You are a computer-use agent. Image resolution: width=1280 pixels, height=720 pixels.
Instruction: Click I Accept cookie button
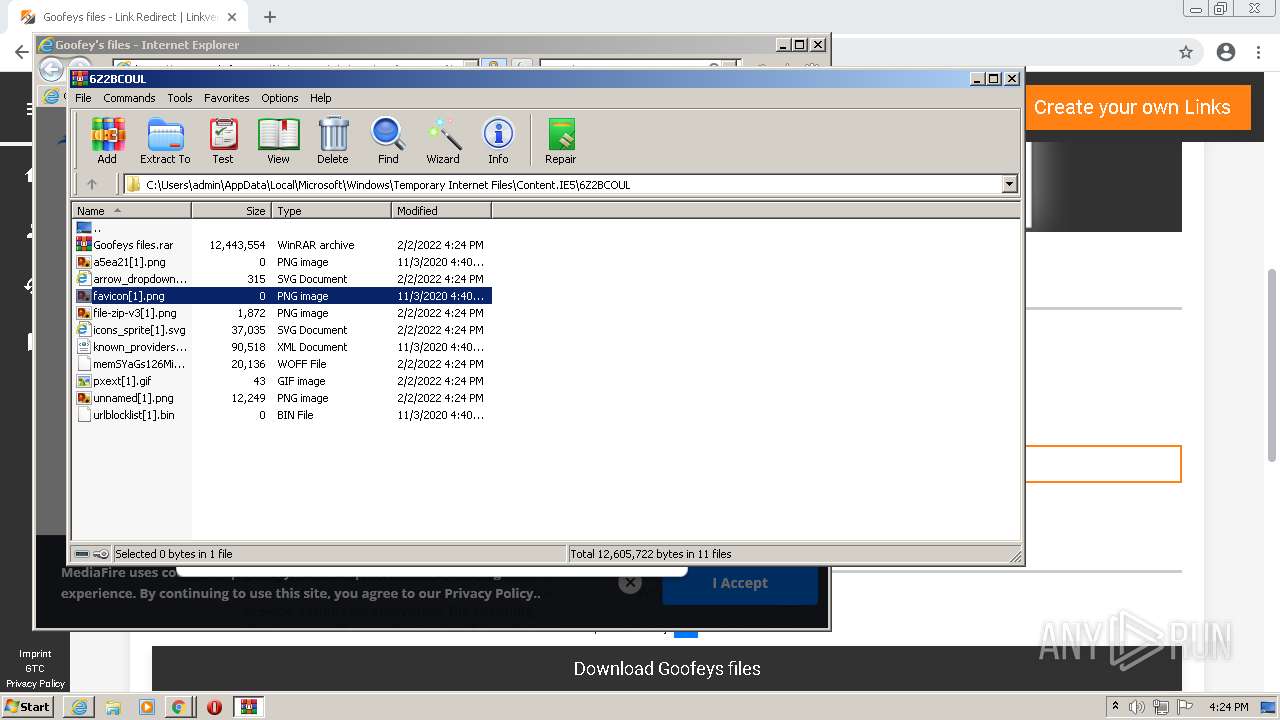click(x=740, y=583)
